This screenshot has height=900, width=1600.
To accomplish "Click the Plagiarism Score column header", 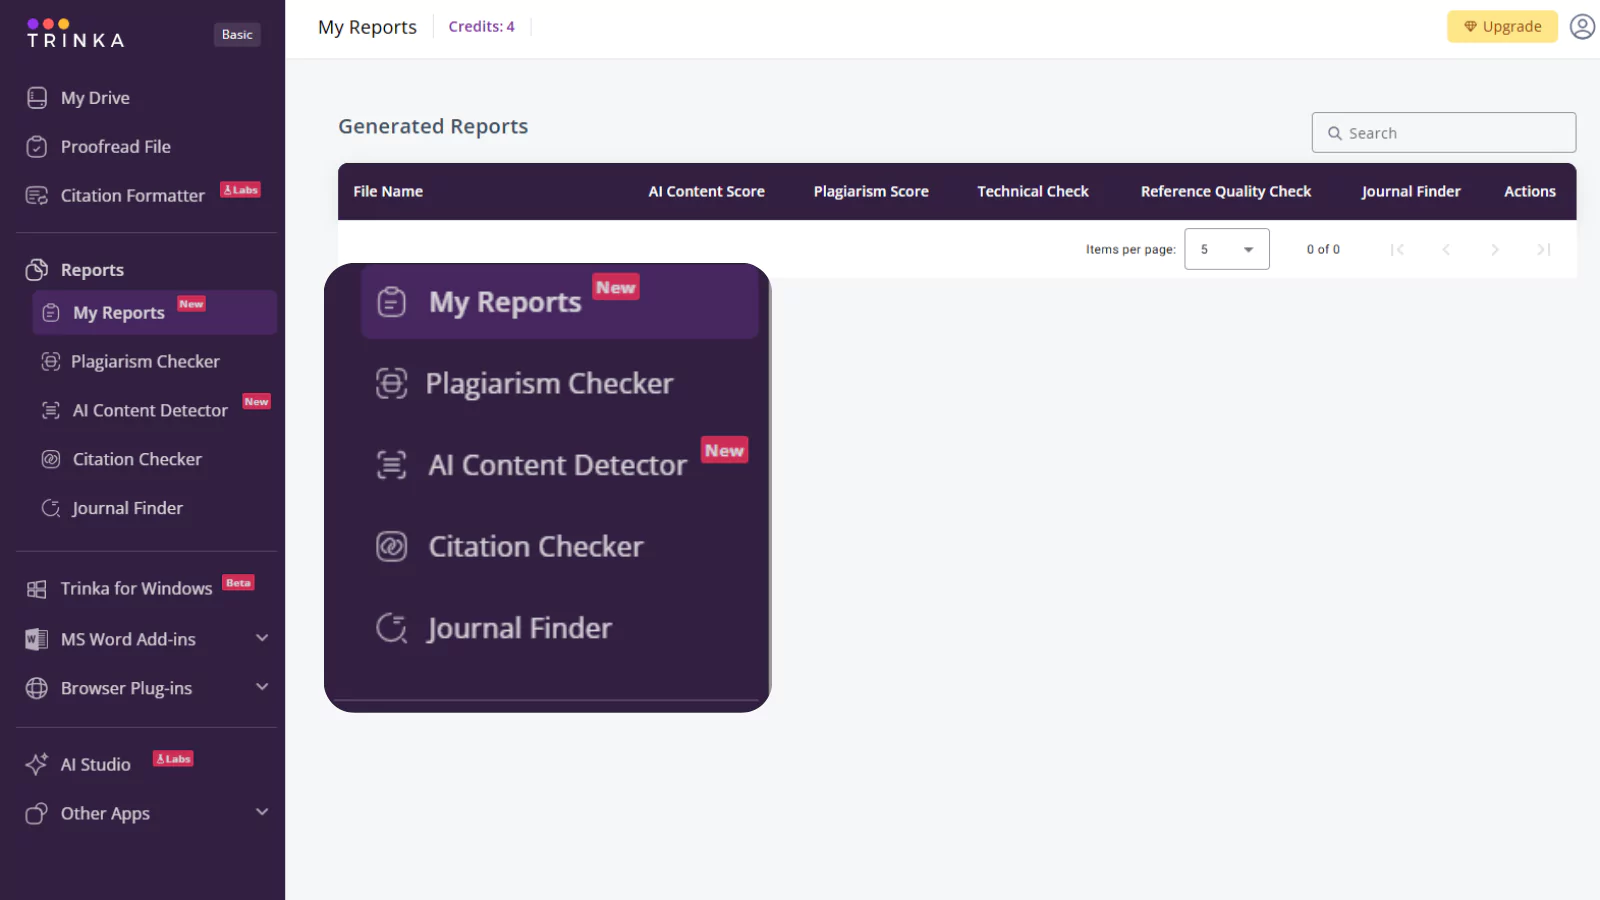I will point(871,191).
